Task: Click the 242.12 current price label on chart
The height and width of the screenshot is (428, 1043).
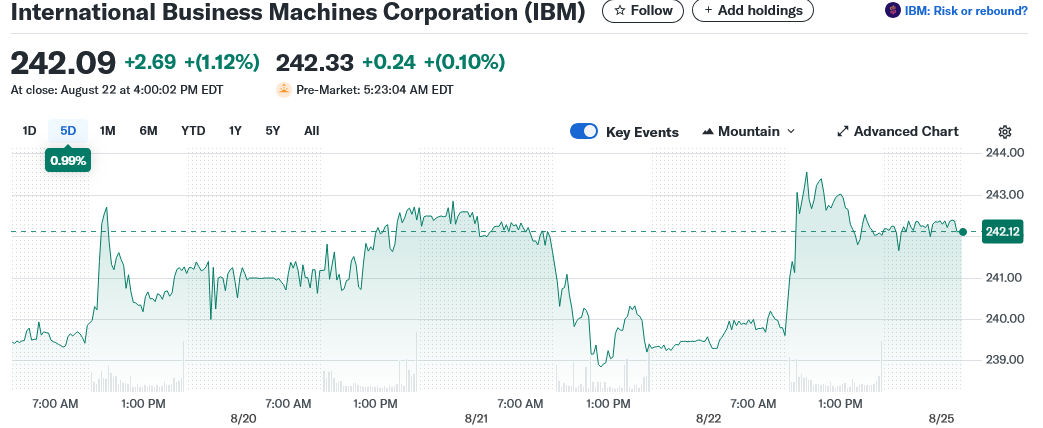Action: tap(1003, 232)
